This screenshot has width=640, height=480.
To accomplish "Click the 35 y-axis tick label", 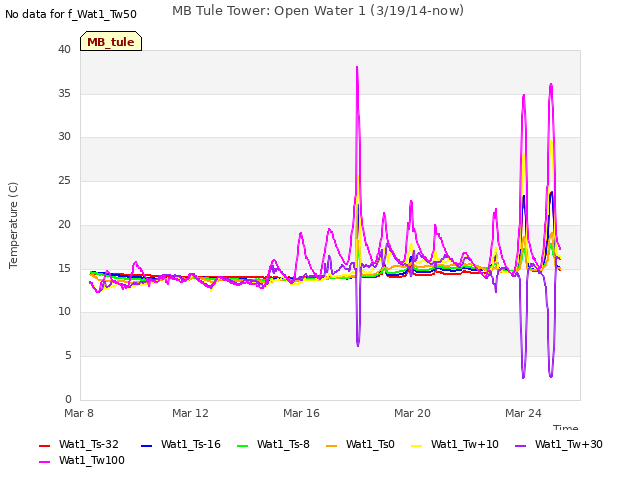I will (x=64, y=93).
